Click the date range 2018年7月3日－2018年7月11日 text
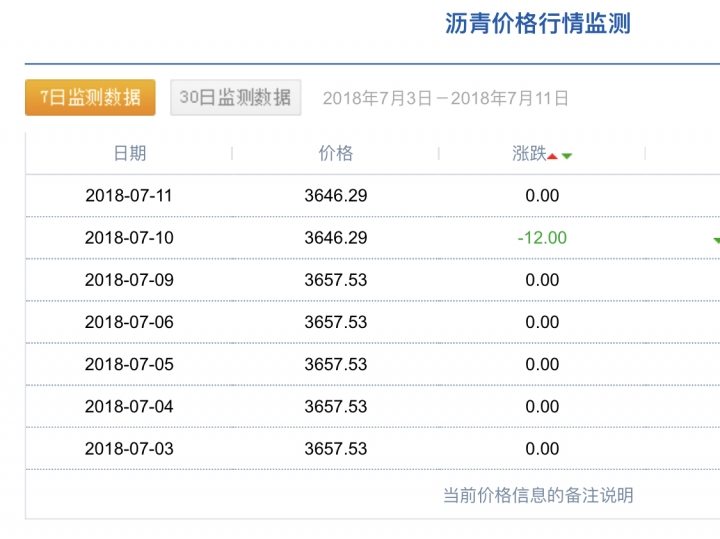The width and height of the screenshot is (720, 539). click(x=445, y=98)
